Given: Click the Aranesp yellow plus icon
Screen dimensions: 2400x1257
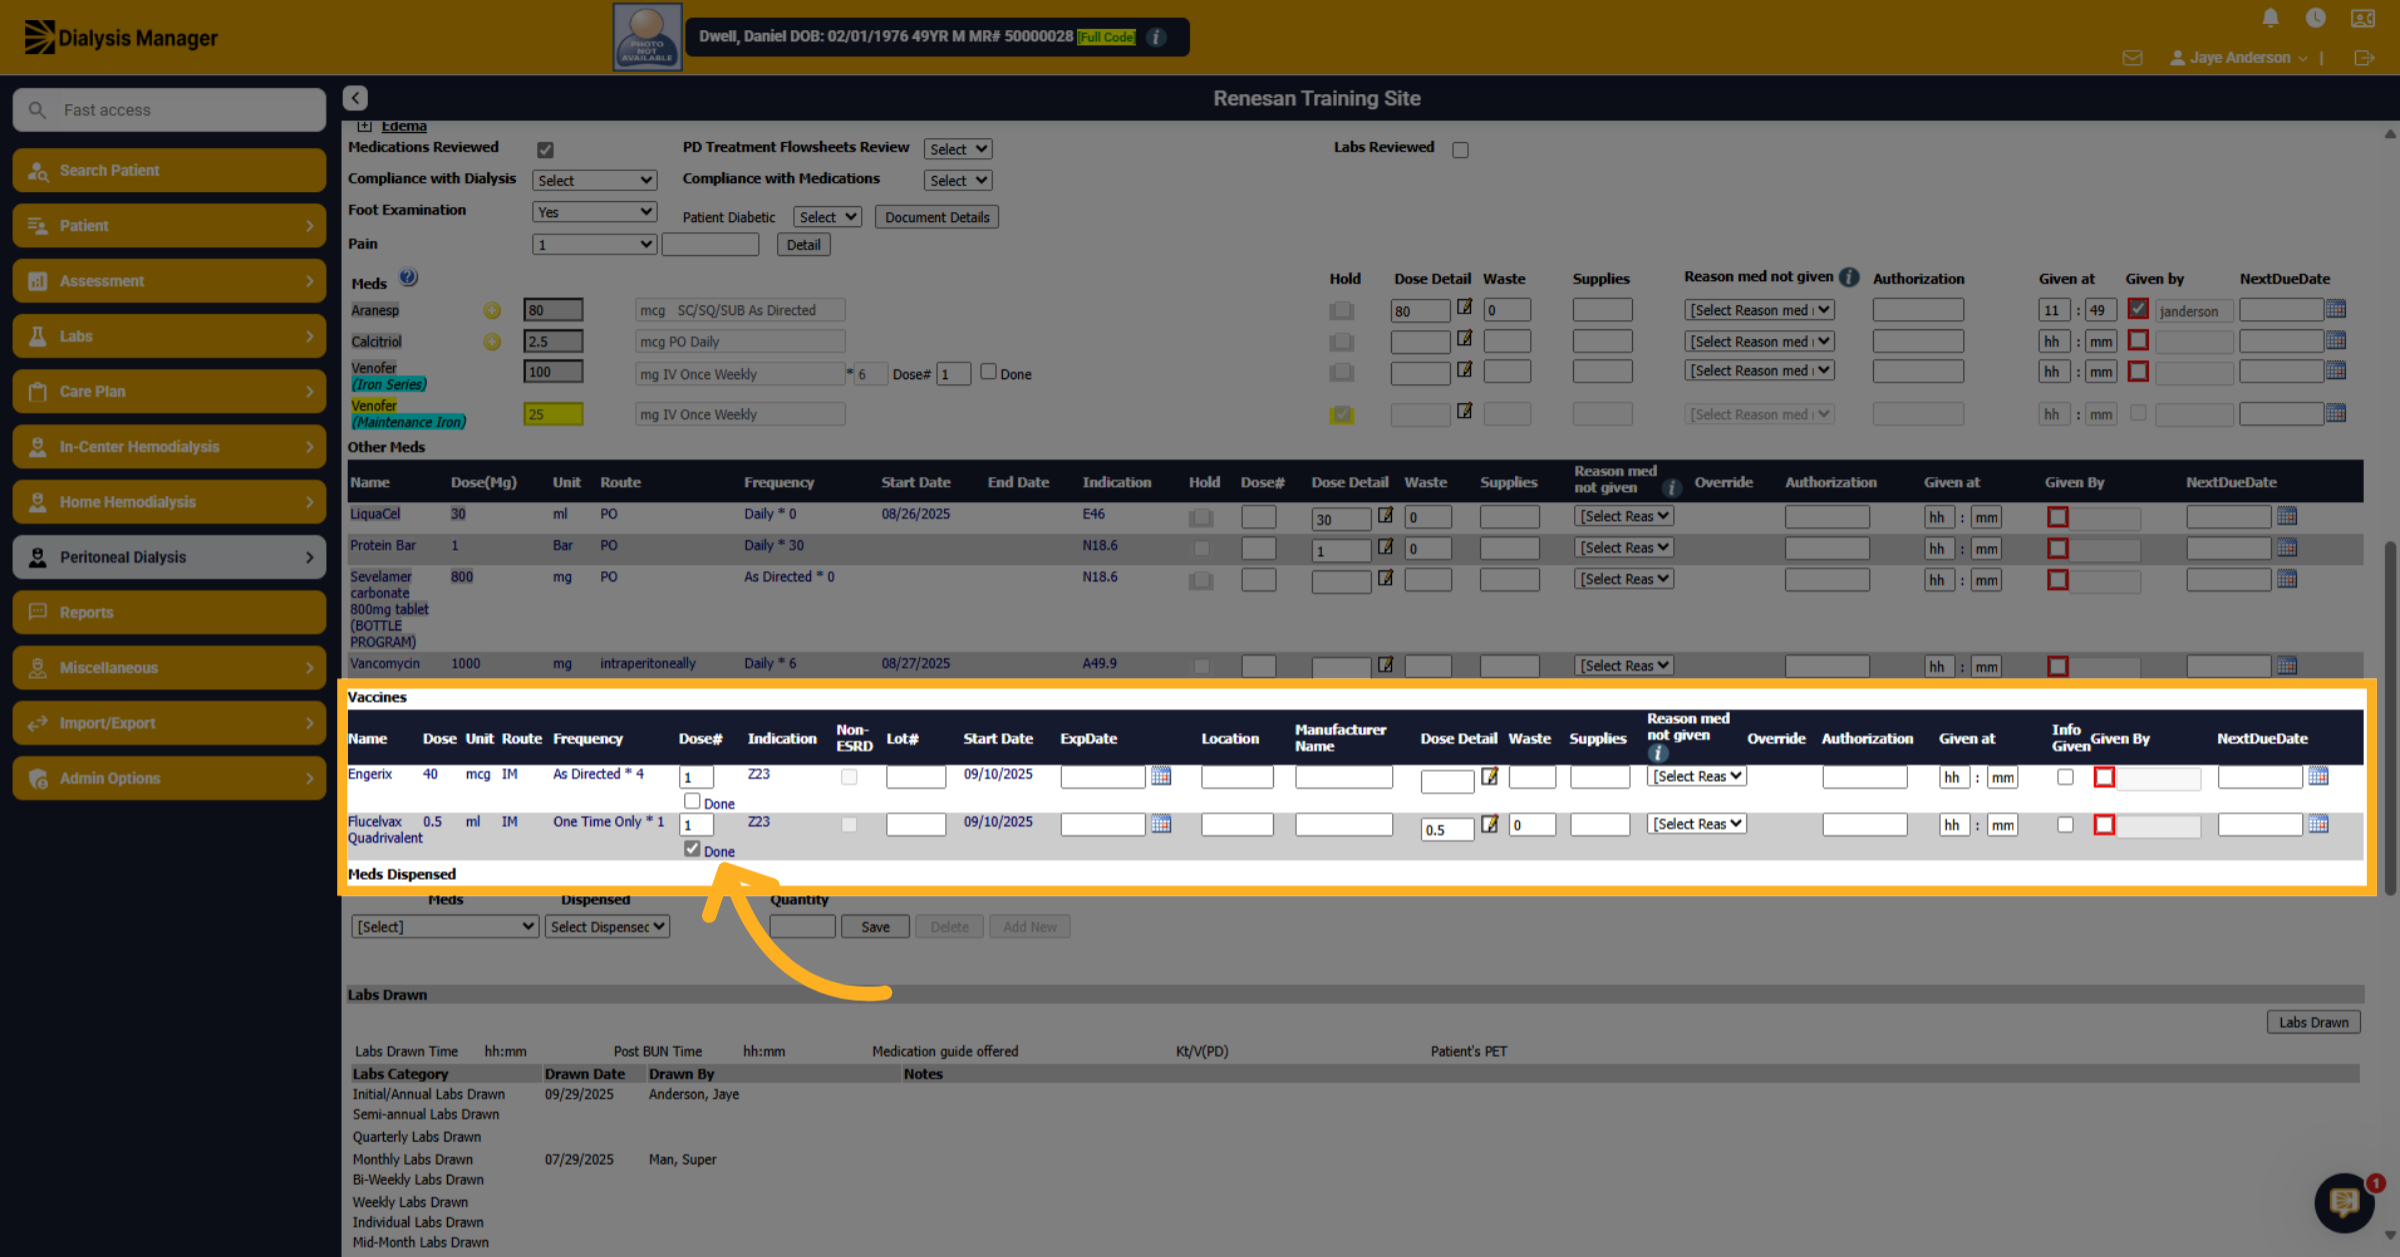Looking at the screenshot, I should click(x=492, y=311).
